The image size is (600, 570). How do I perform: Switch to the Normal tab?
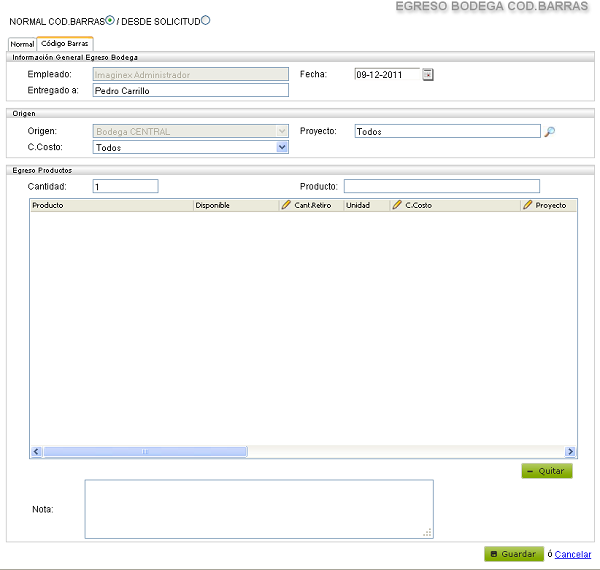(22, 44)
